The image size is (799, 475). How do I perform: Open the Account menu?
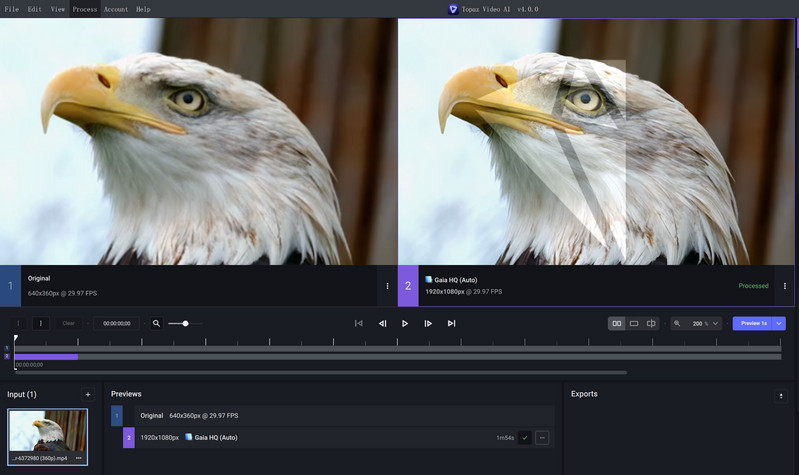tap(116, 9)
